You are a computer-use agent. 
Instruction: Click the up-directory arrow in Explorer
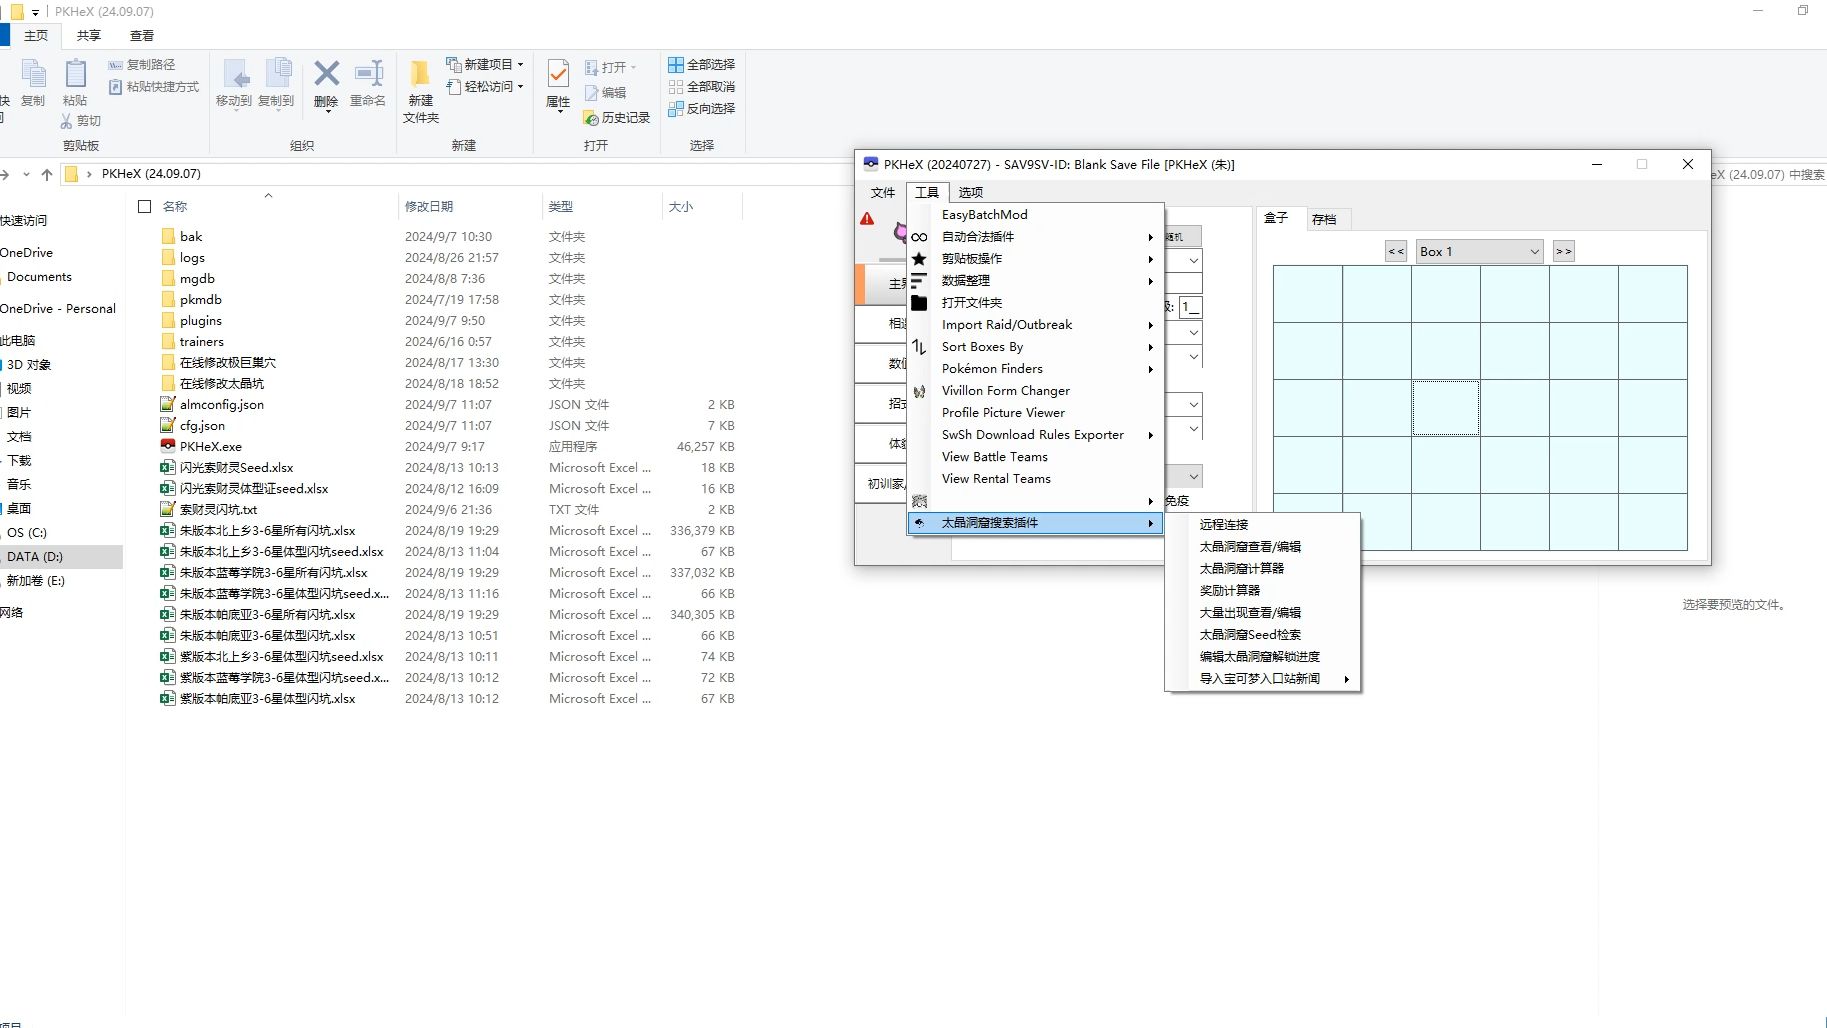(x=47, y=174)
